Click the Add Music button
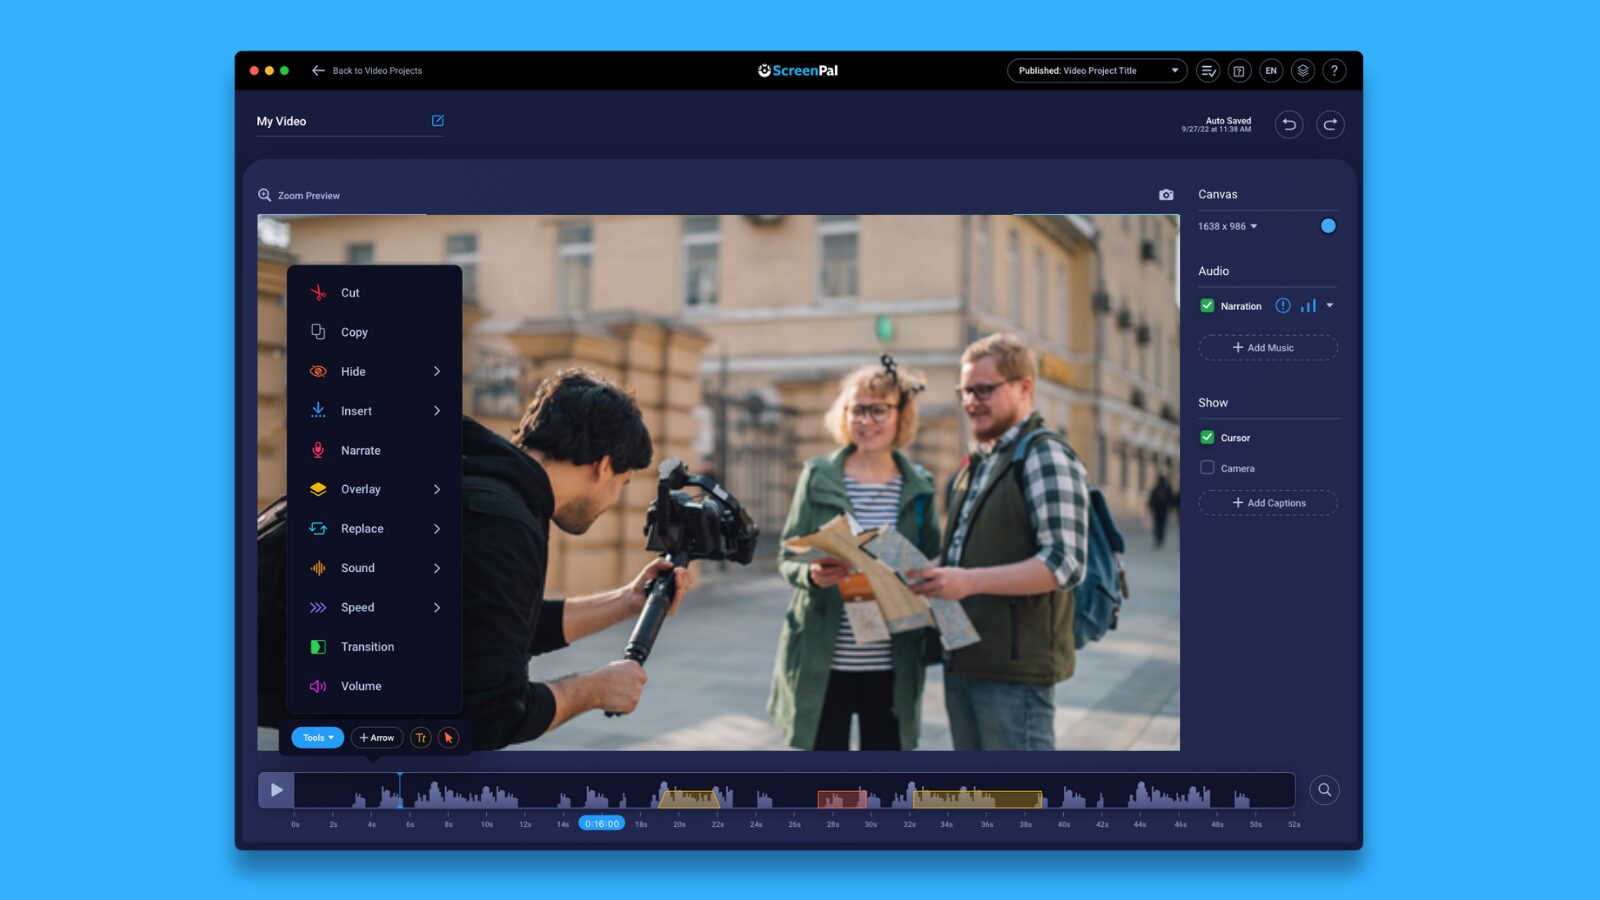The width and height of the screenshot is (1600, 900). pos(1267,347)
